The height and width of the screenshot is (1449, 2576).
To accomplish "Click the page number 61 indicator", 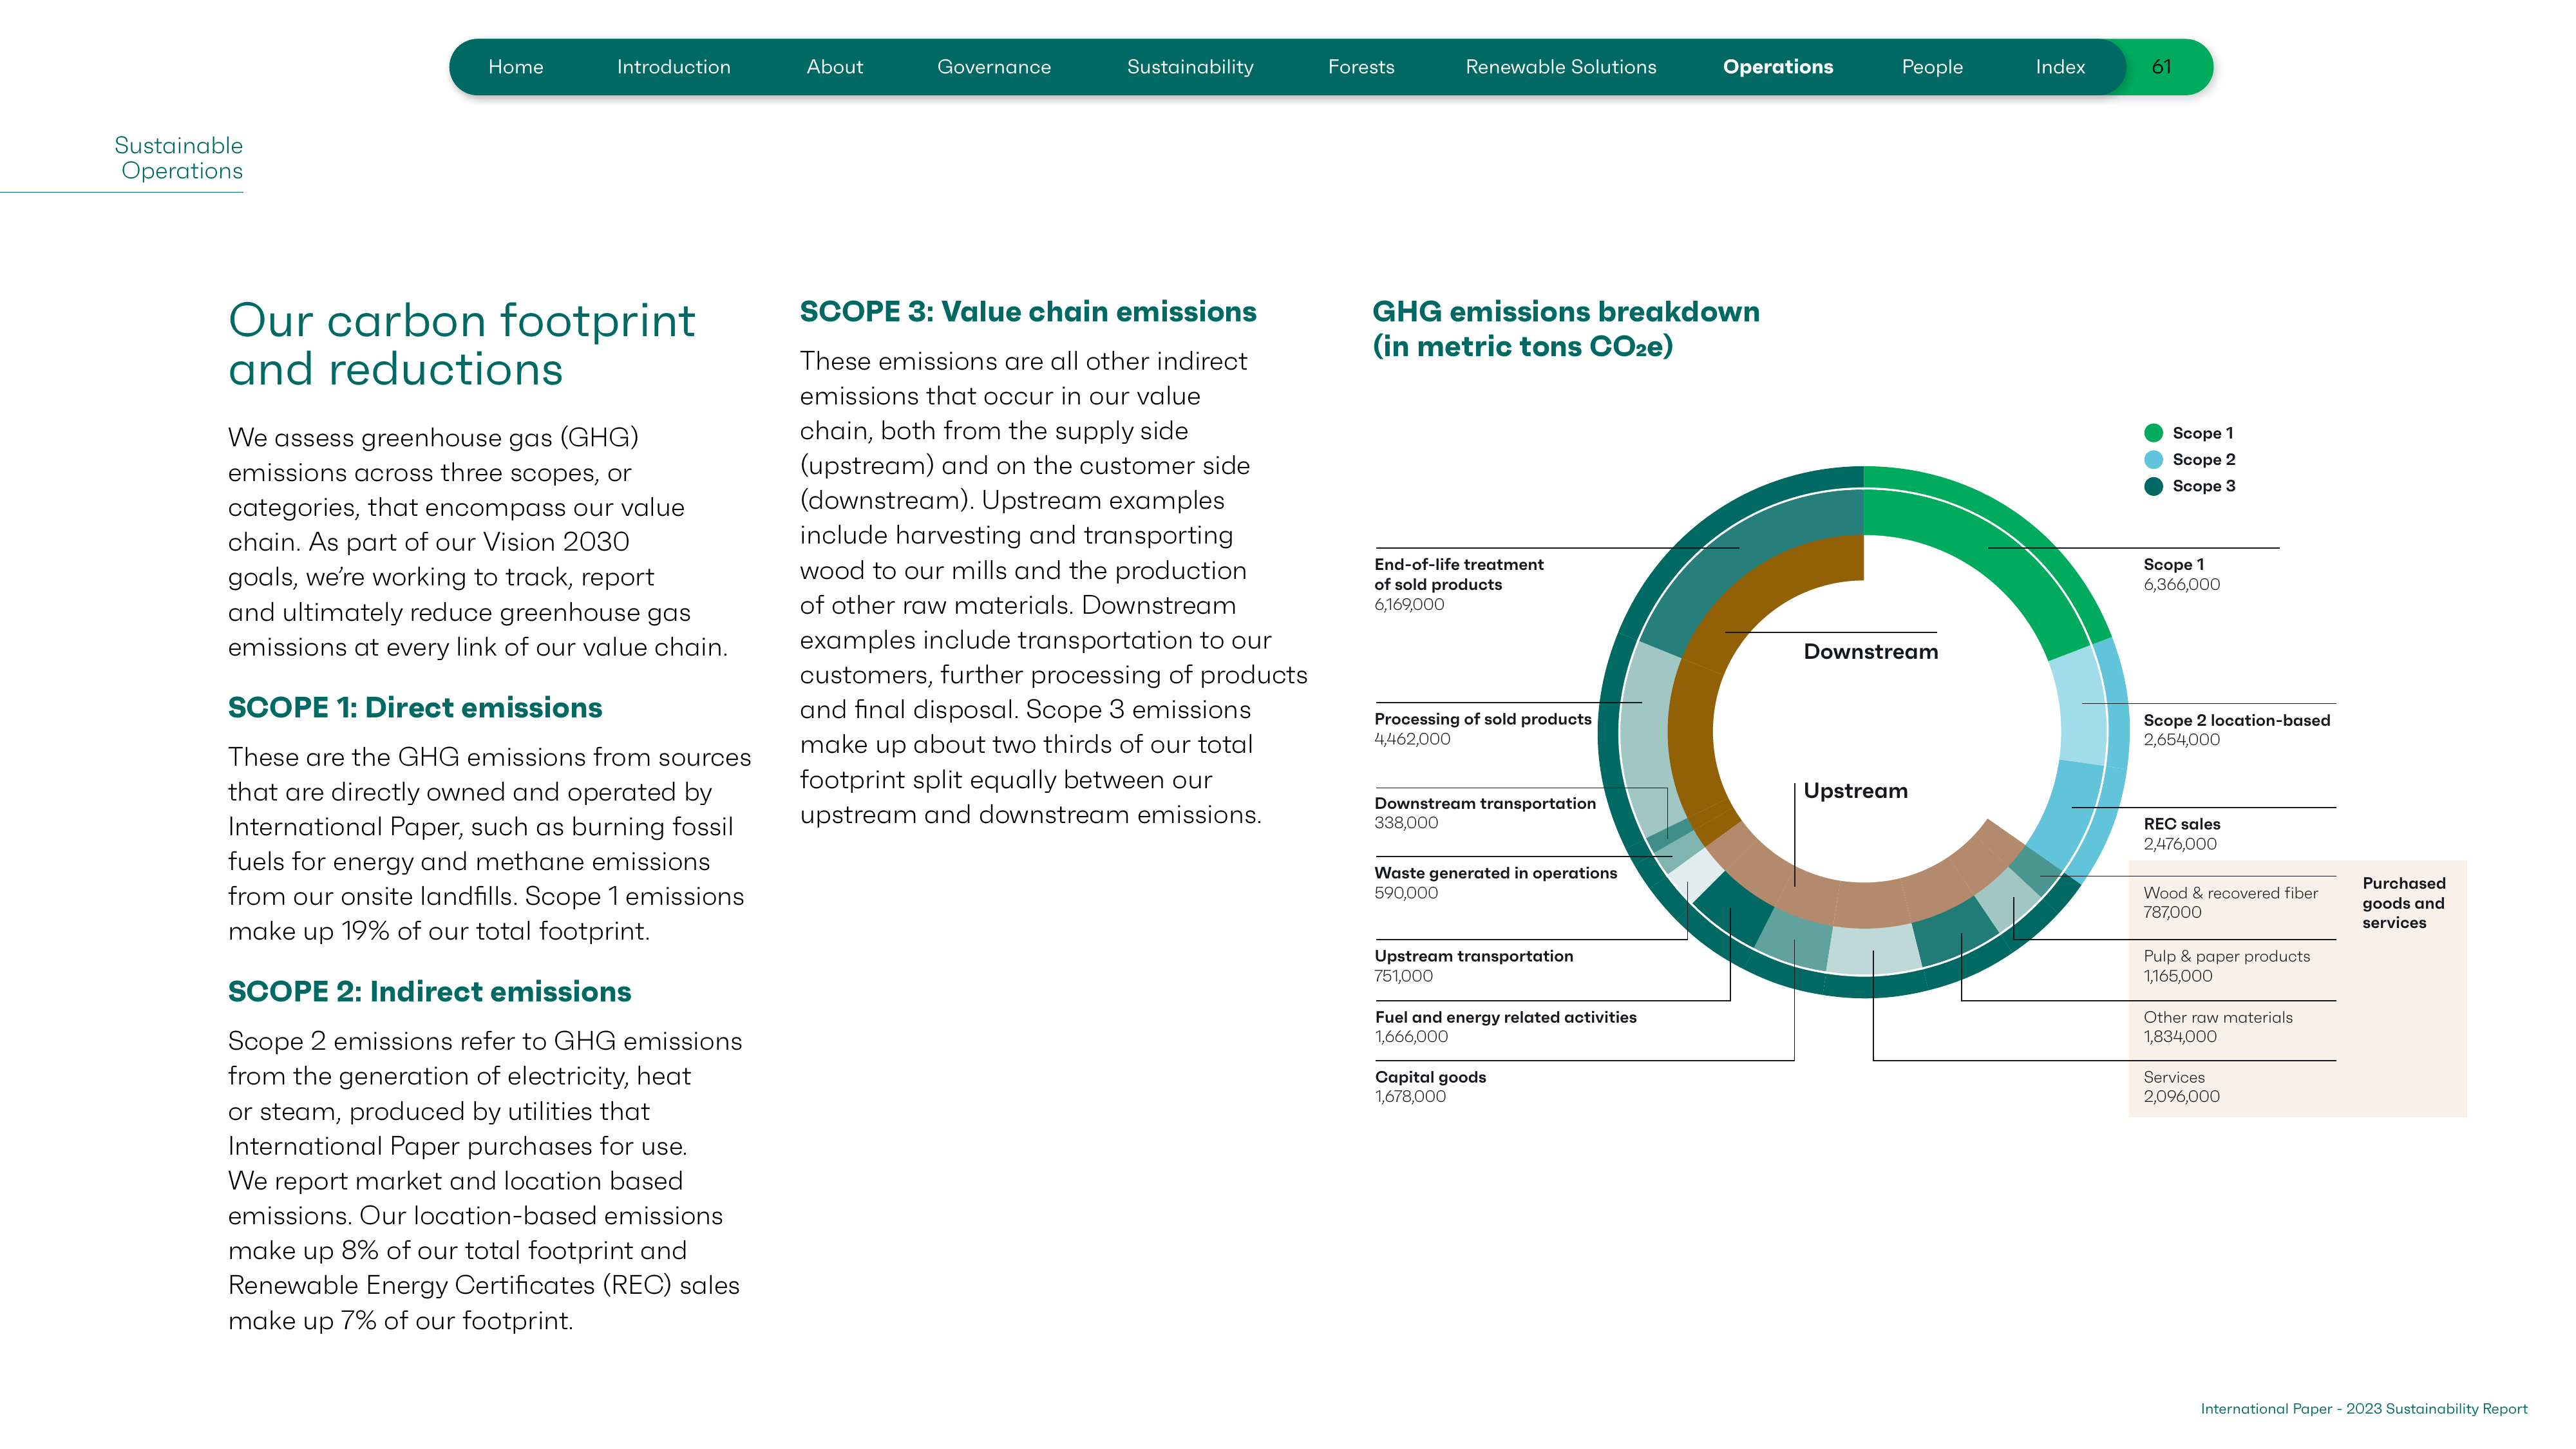I will (x=2161, y=67).
